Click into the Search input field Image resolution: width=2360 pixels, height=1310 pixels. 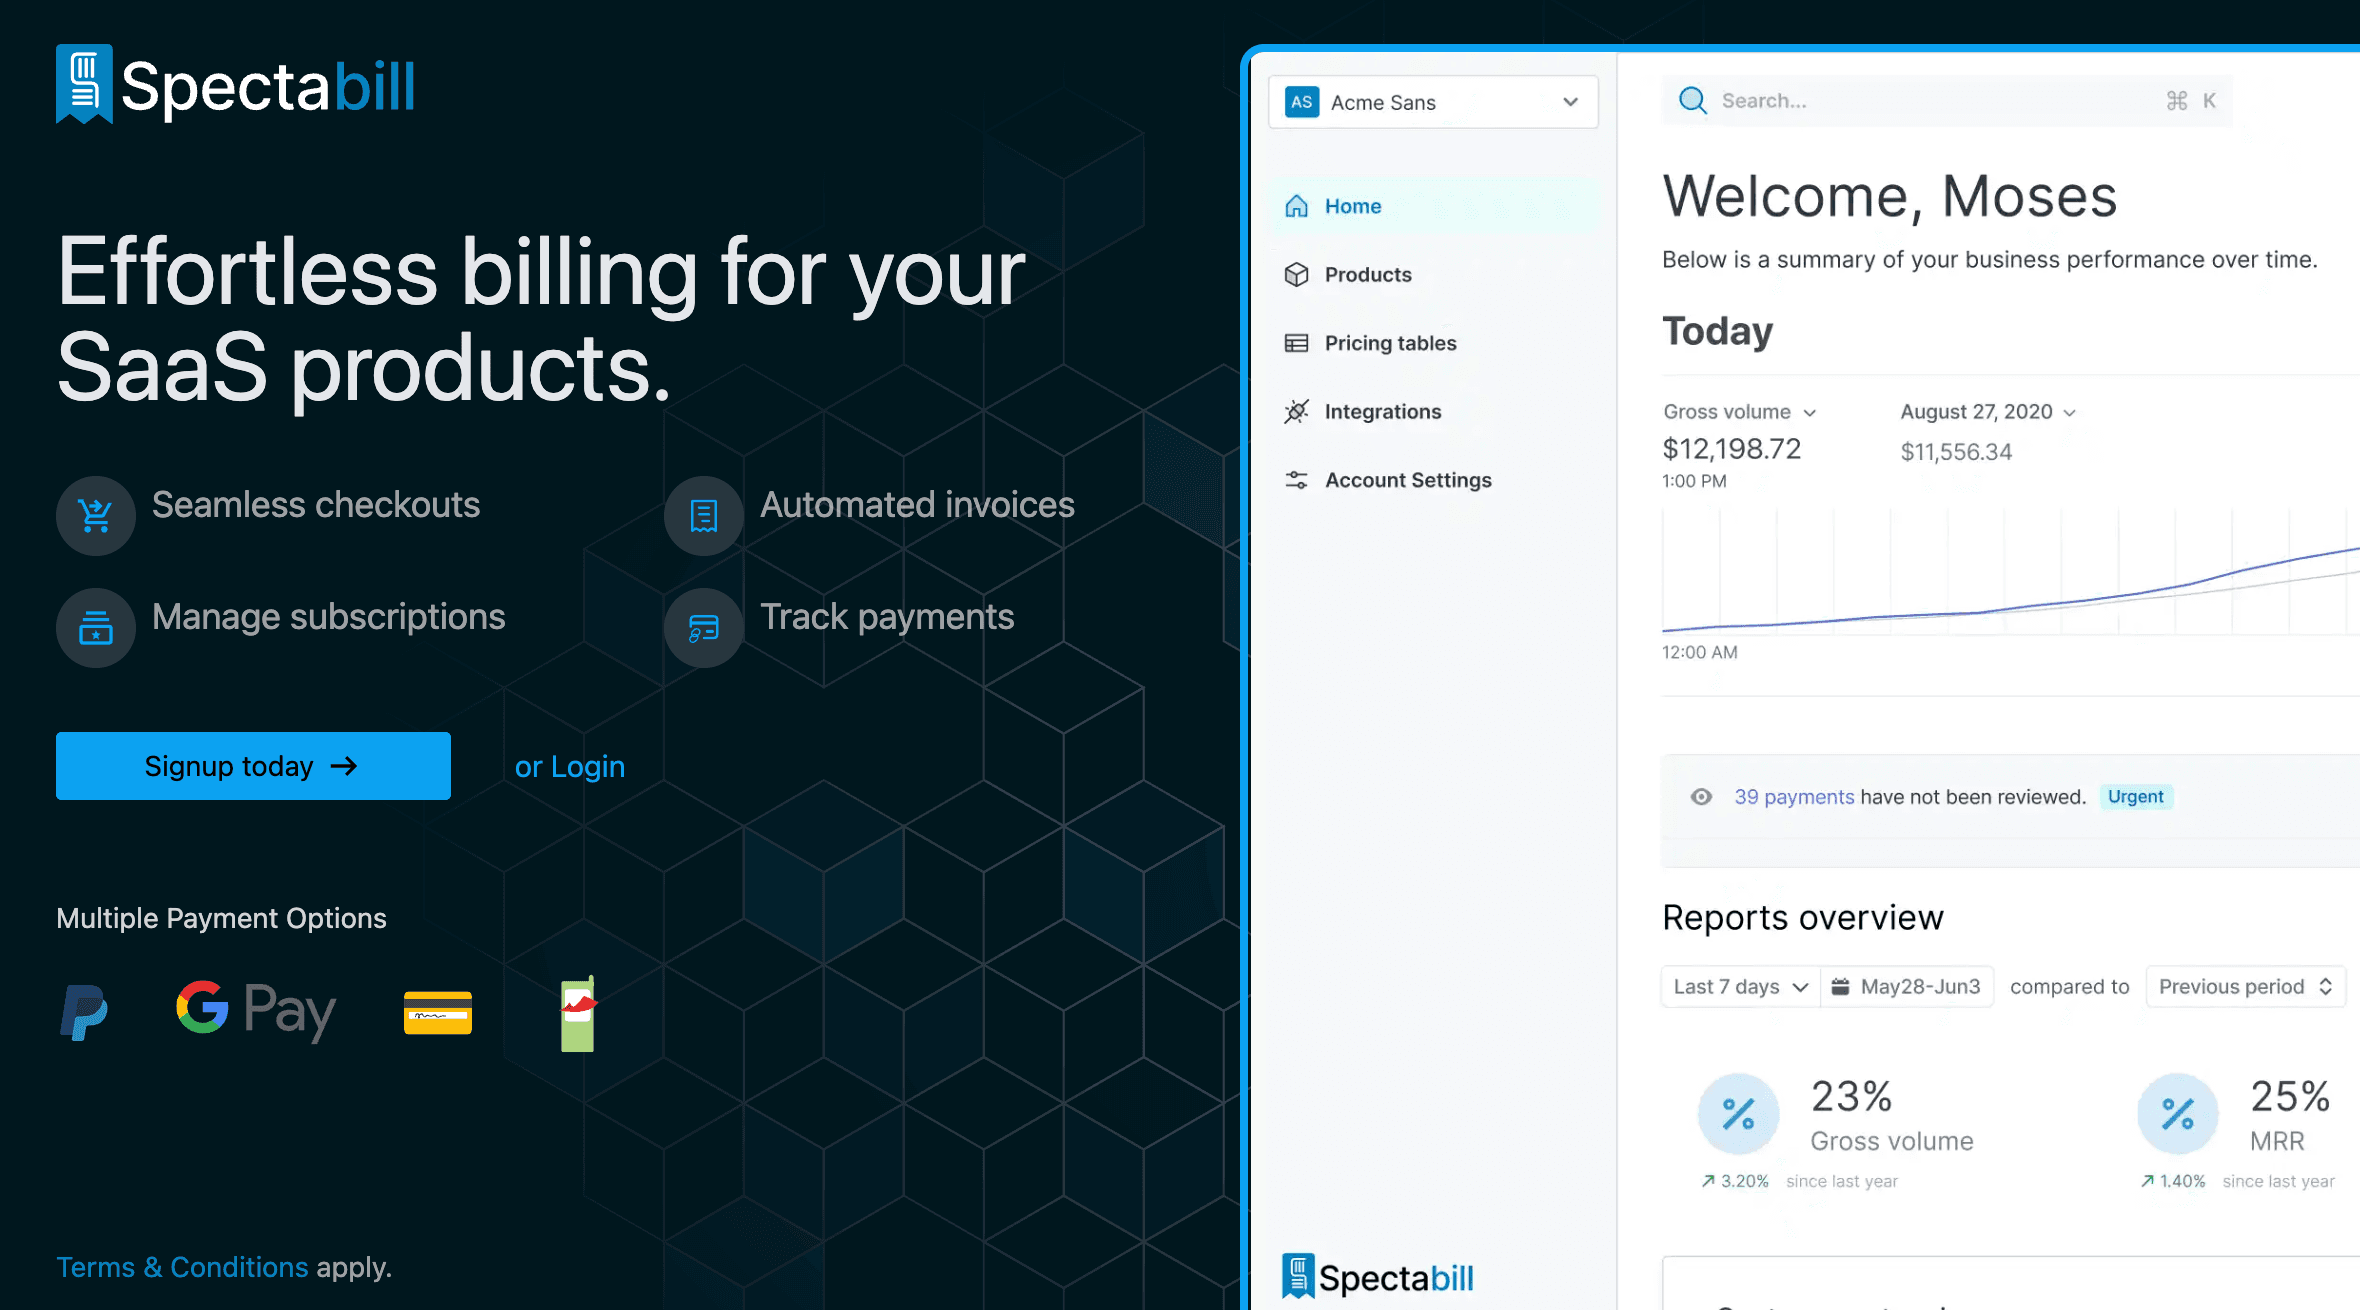pos(1930,101)
